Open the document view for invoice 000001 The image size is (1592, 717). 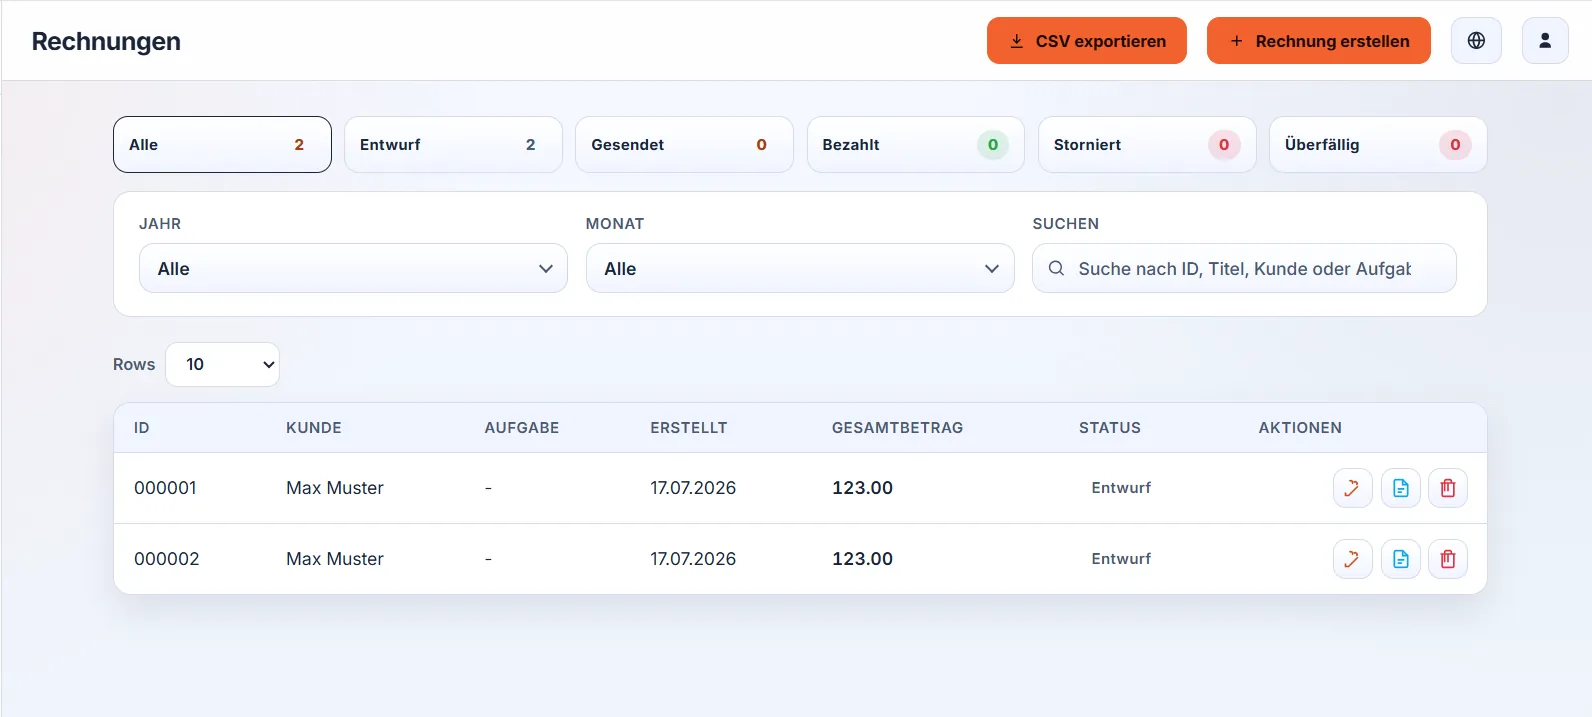click(x=1400, y=488)
